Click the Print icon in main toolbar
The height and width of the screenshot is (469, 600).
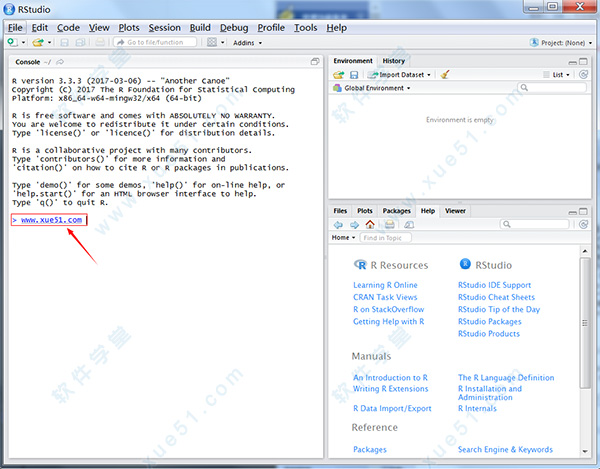(100, 42)
